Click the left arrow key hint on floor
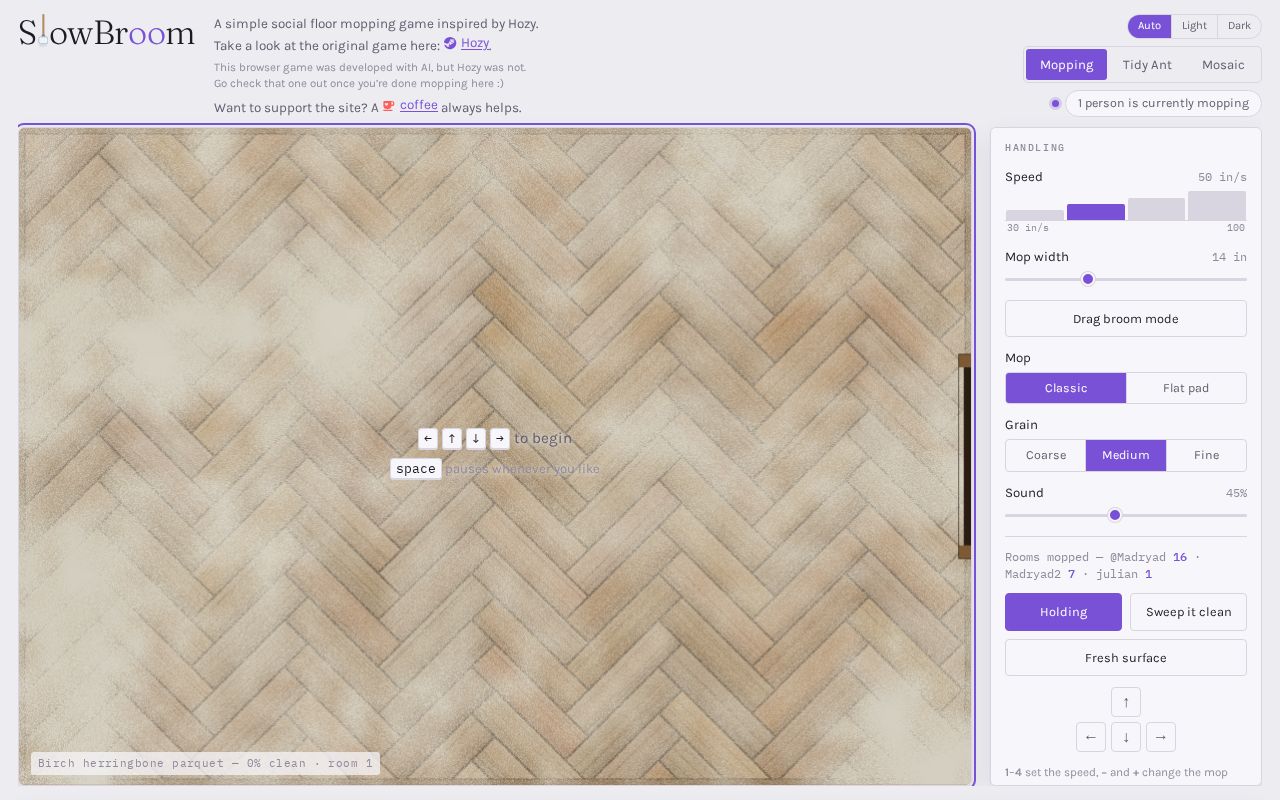Screen dimensions: 1280x800 pyautogui.click(x=428, y=438)
